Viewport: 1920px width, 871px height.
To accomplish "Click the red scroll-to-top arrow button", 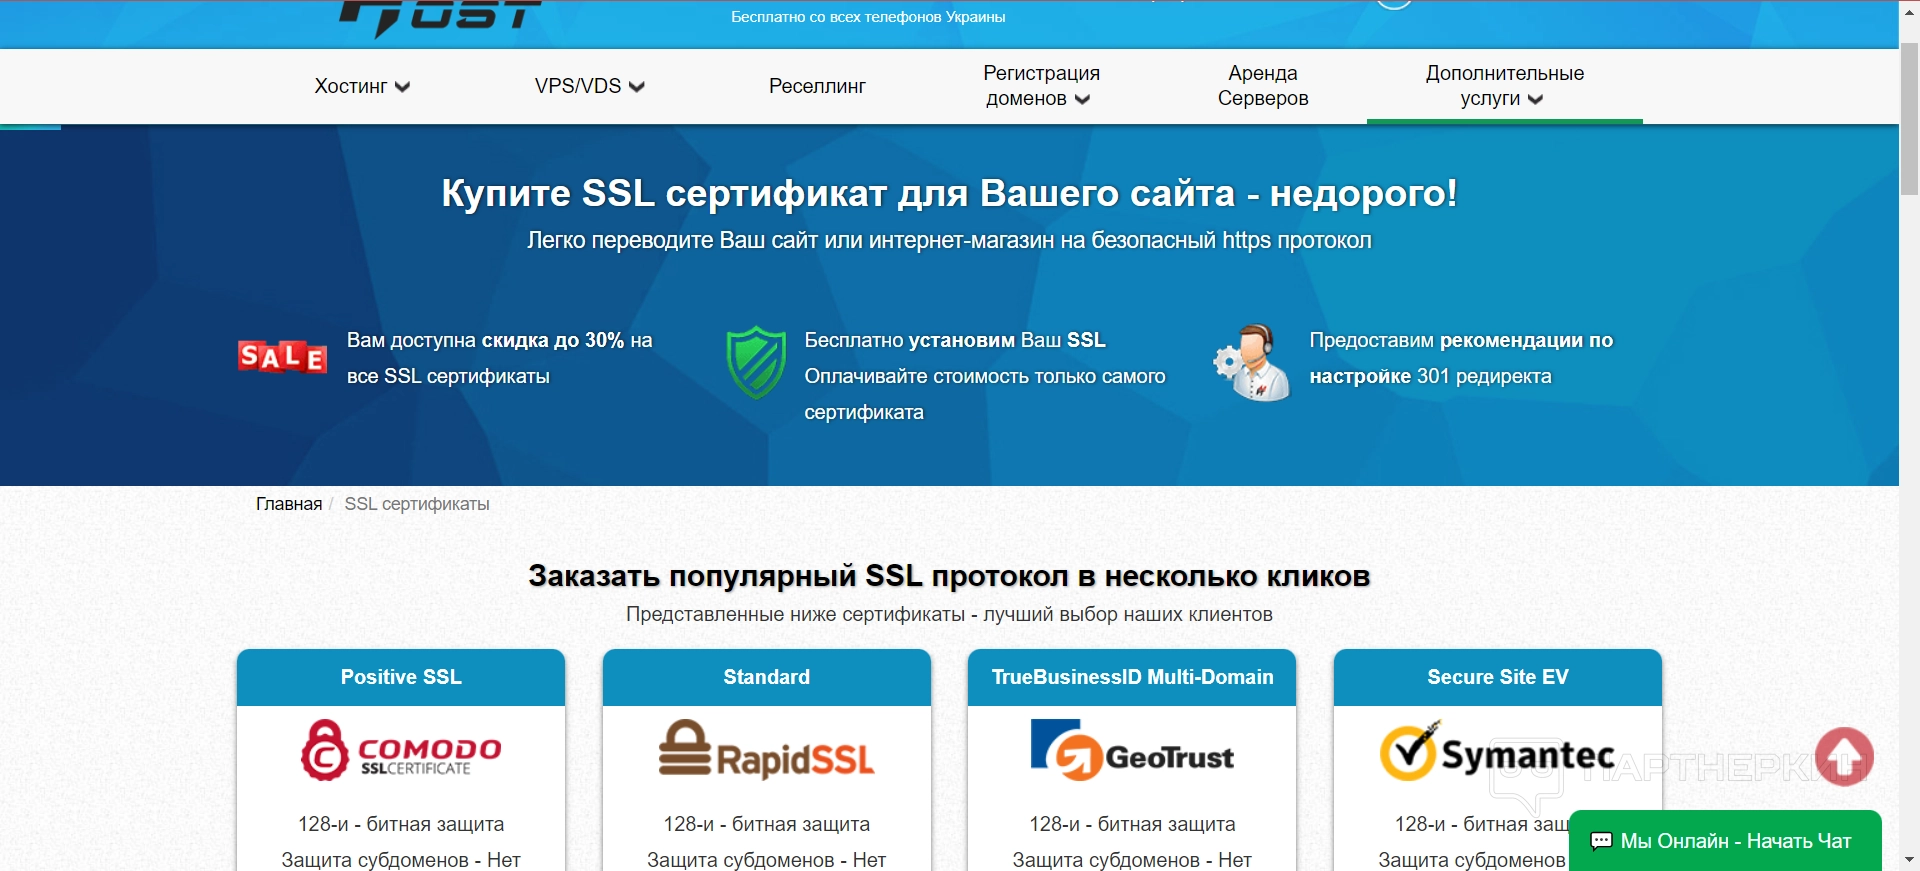I will click(x=1844, y=756).
